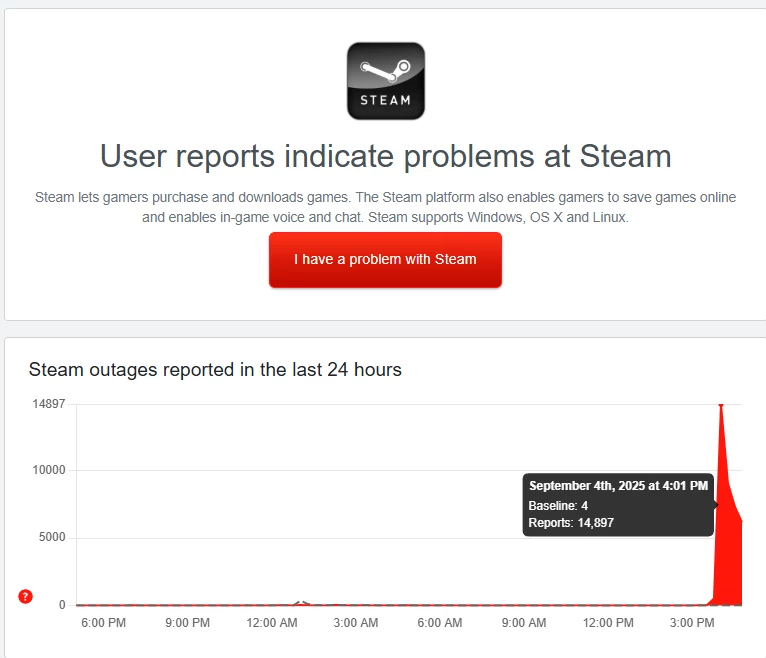Screen dimensions: 766x658
Task: Click the "Steam outages reported in the last 24 hours" title
Action: tap(215, 370)
